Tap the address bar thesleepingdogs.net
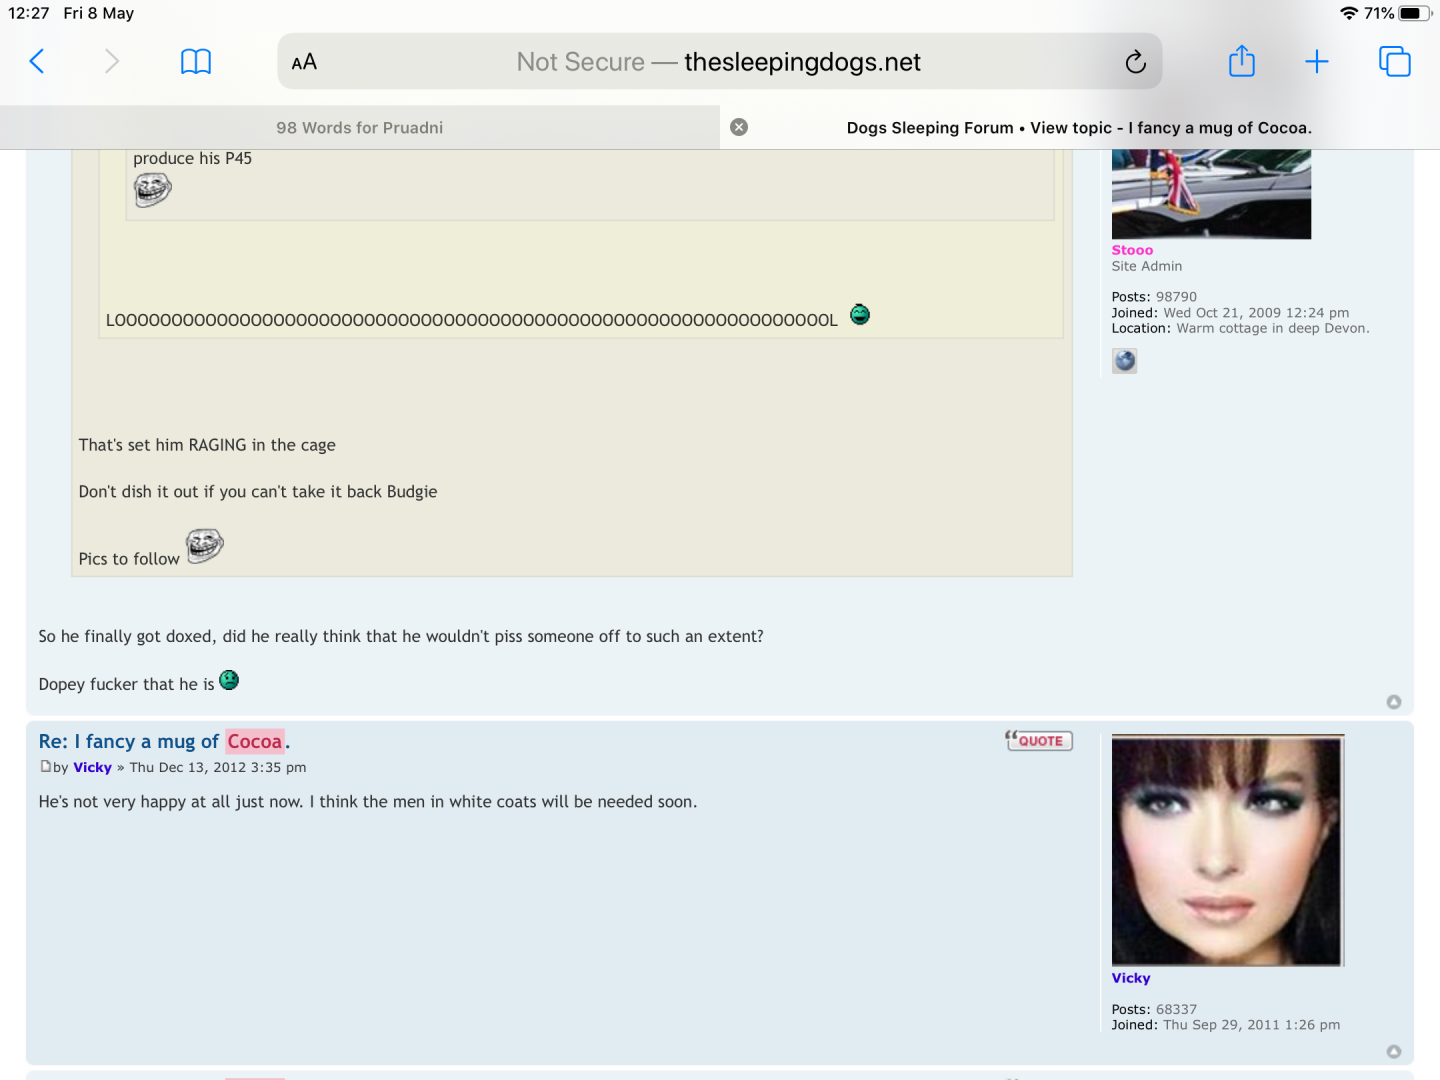The width and height of the screenshot is (1440, 1080). pyautogui.click(x=718, y=62)
